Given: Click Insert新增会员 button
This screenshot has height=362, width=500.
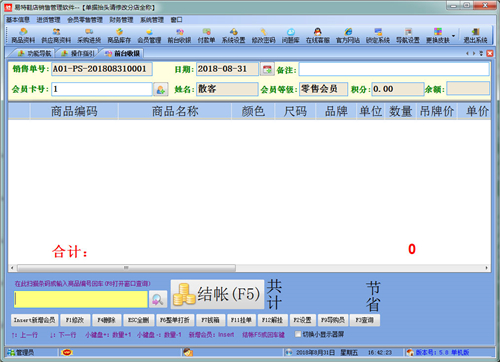Looking at the screenshot, I should coord(34,320).
